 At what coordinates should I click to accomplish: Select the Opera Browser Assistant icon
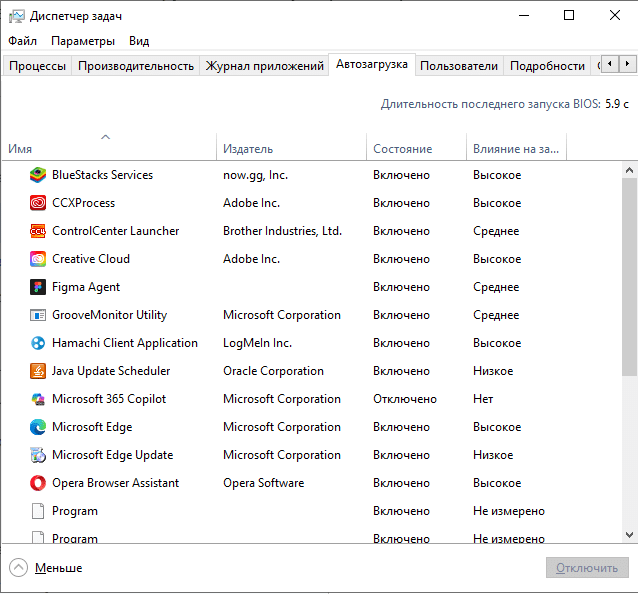click(38, 483)
